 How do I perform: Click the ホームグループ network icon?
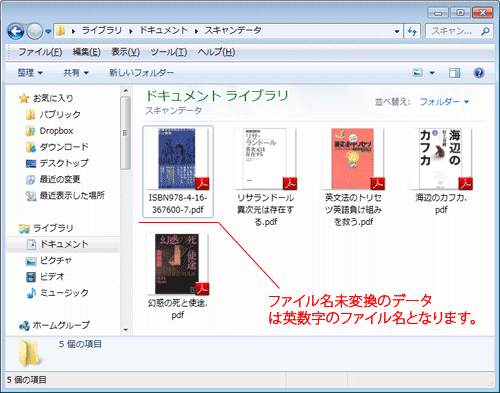[x=24, y=326]
